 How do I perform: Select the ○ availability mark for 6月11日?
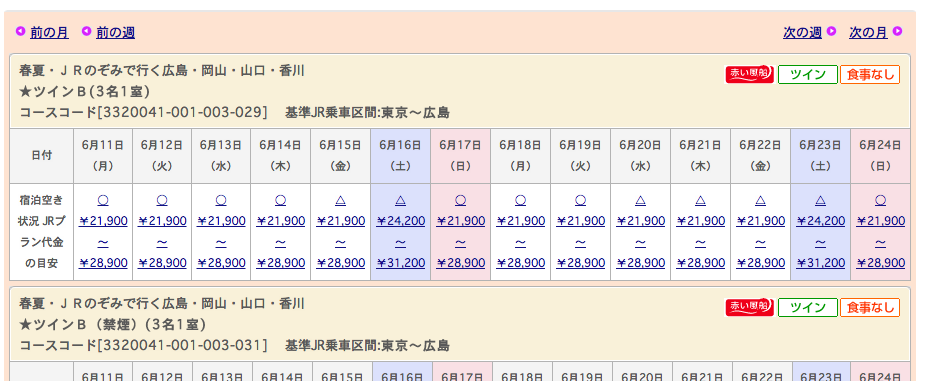point(103,201)
